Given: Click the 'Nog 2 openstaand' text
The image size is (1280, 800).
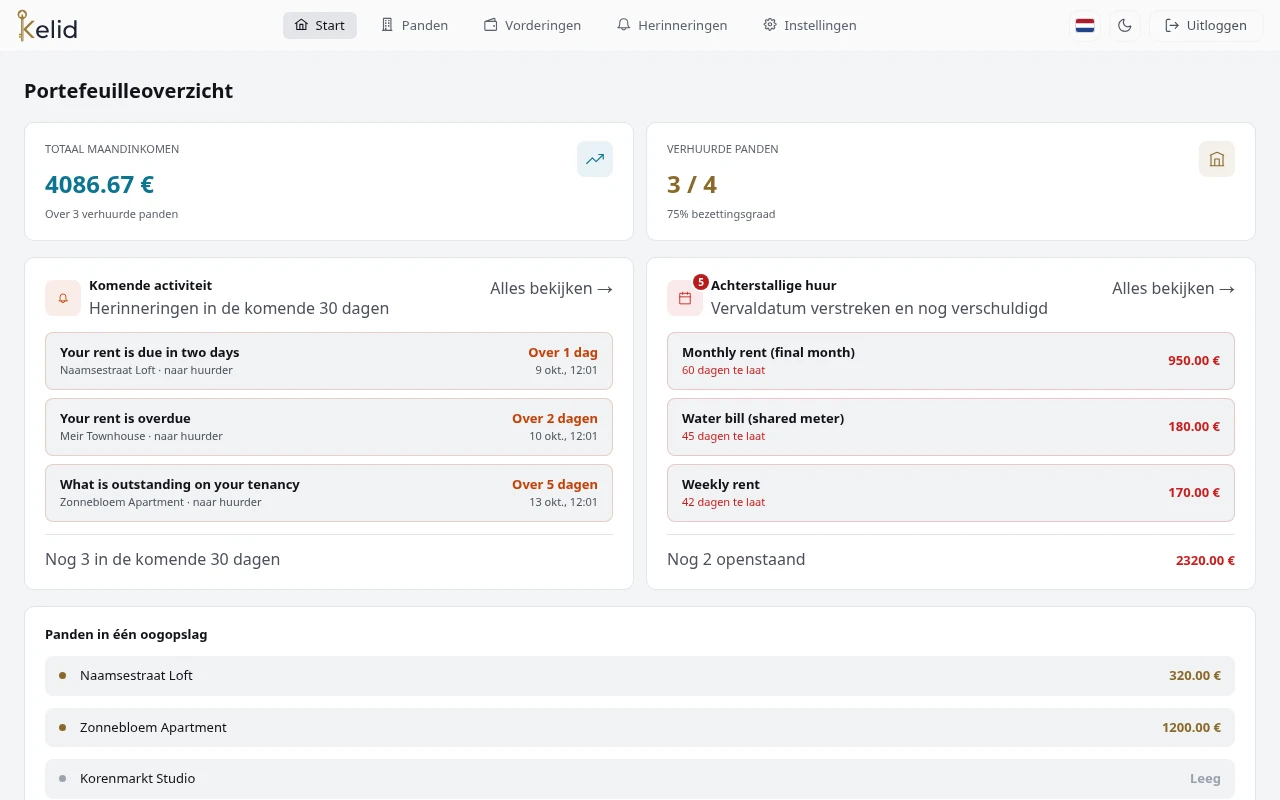Looking at the screenshot, I should coord(736,559).
